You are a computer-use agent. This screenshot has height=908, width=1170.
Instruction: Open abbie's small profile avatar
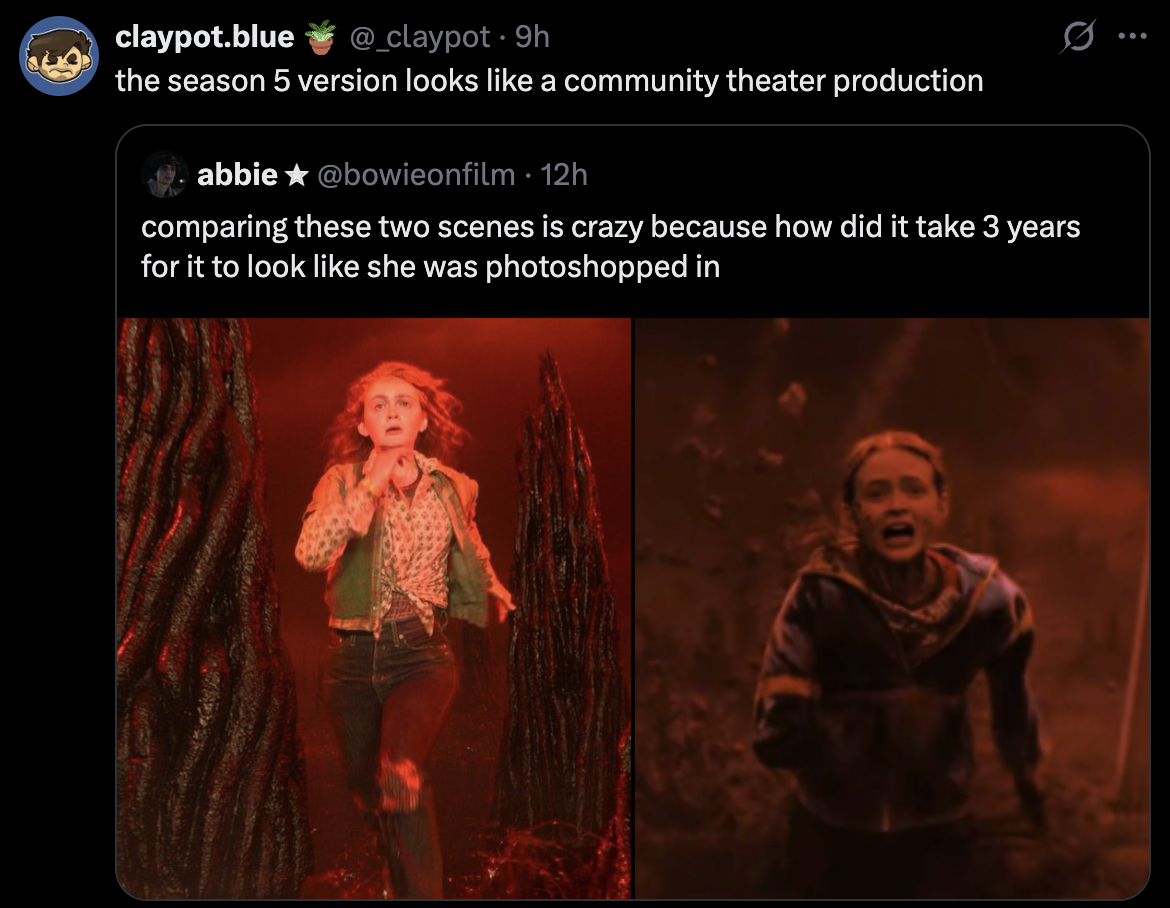point(164,174)
